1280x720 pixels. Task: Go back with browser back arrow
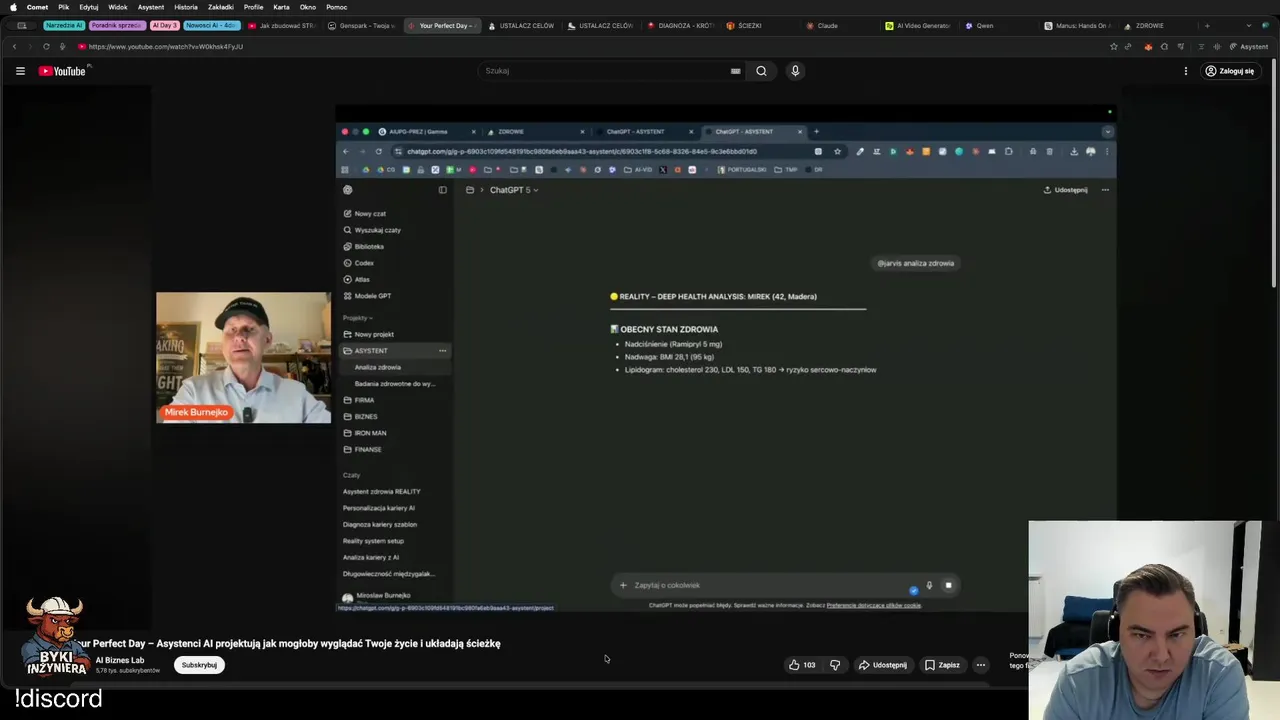tap(14, 46)
